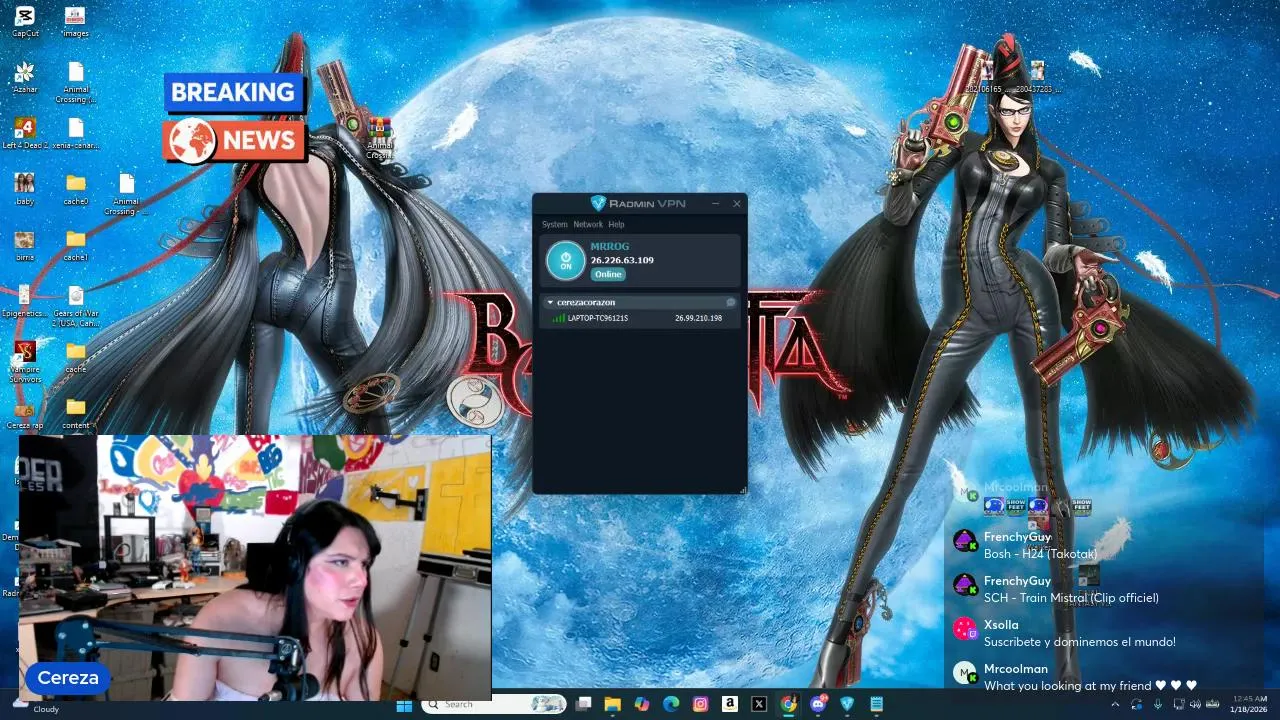This screenshot has width=1280, height=720.
Task: Click the signal strength bars for LAPTOP-TC96121S
Action: pyautogui.click(x=558, y=318)
